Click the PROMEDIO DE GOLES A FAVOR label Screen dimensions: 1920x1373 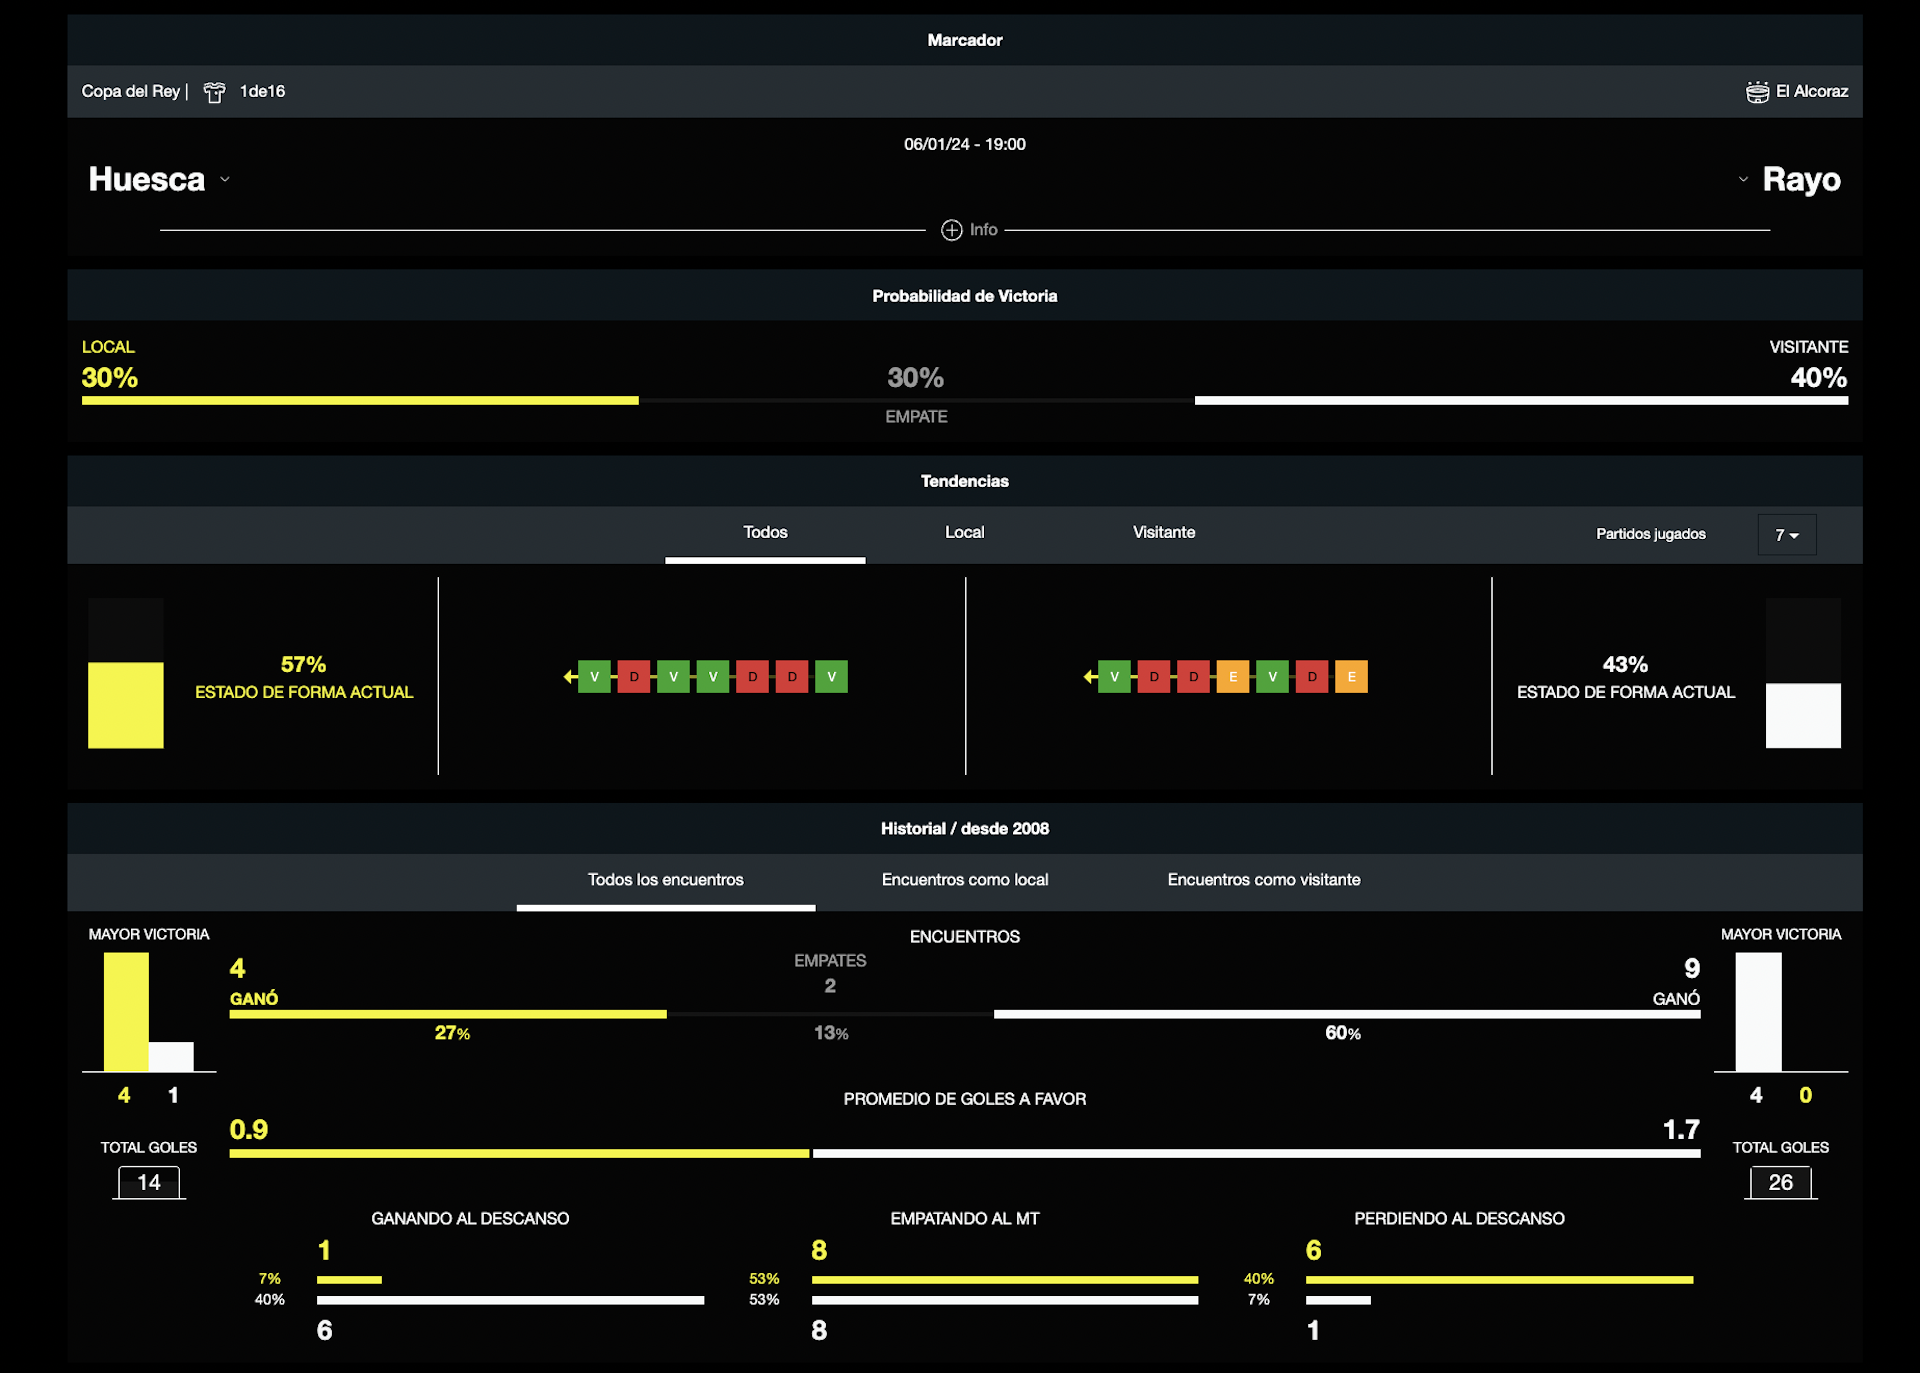pos(965,1099)
